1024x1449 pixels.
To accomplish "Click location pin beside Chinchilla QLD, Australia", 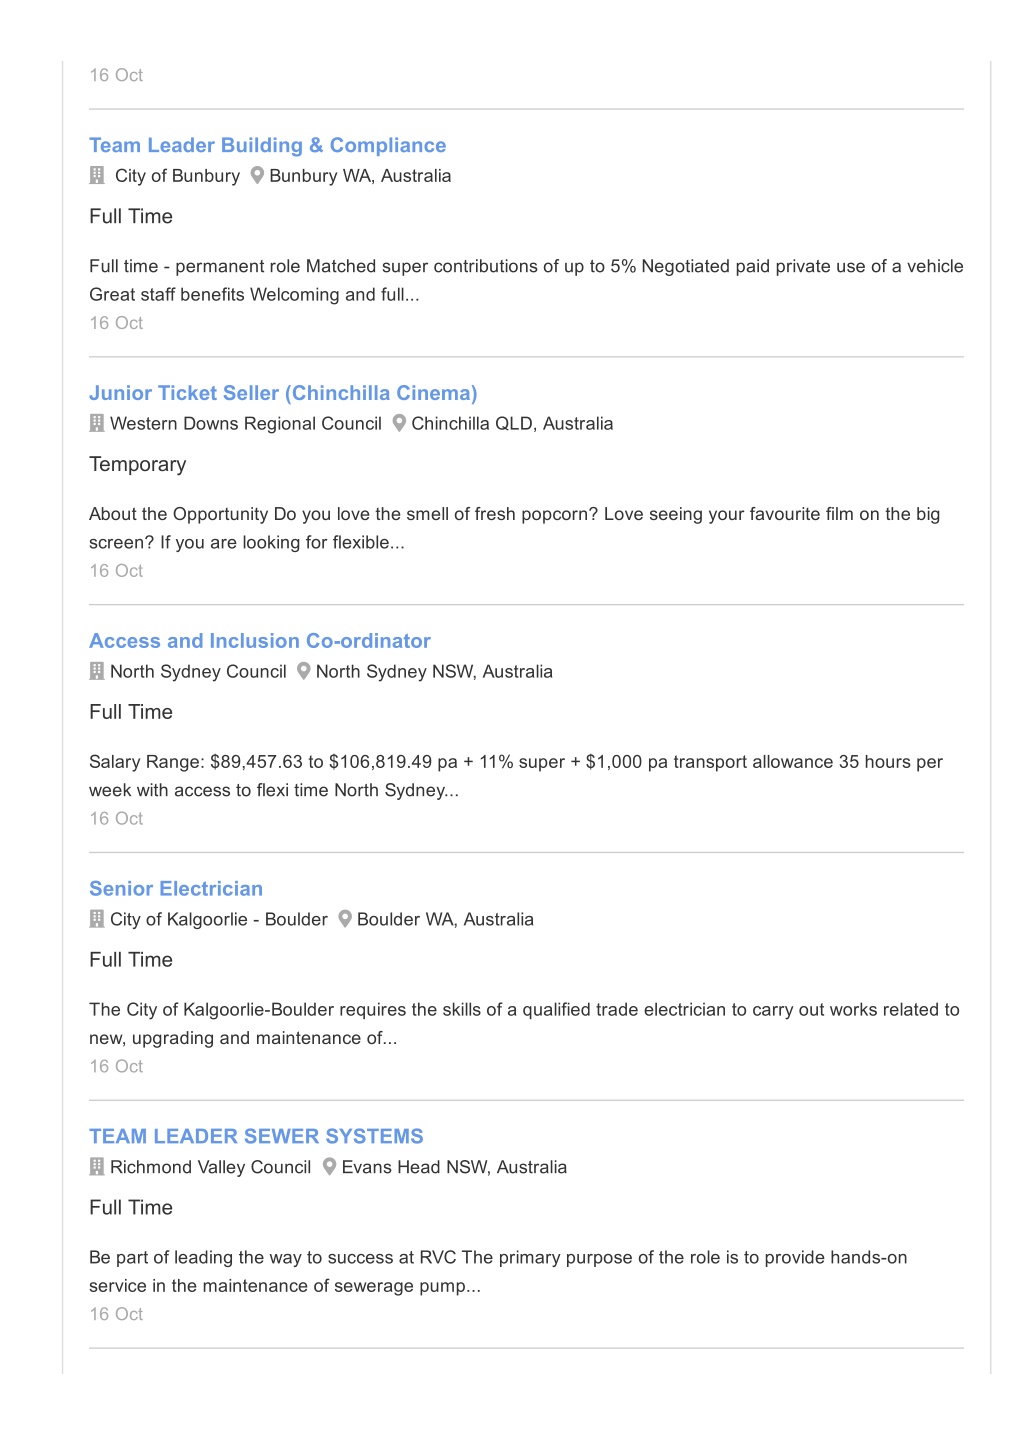I will (399, 423).
